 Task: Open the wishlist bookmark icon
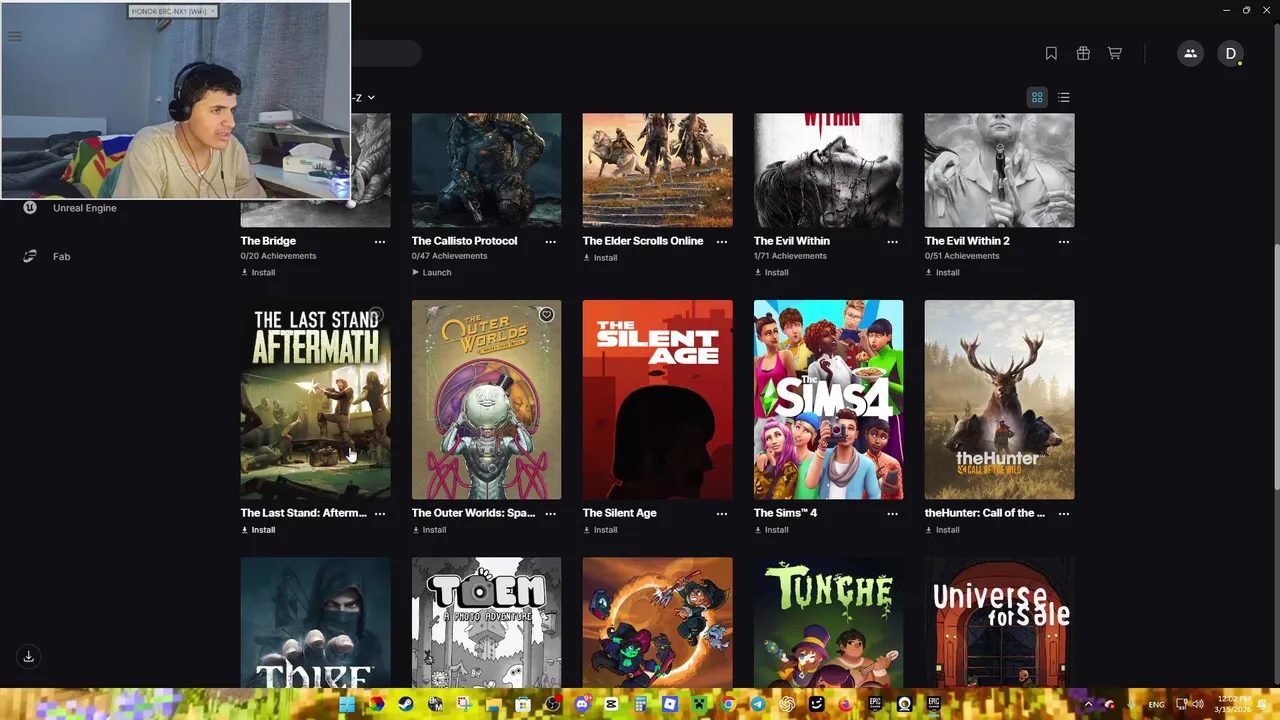point(1051,54)
